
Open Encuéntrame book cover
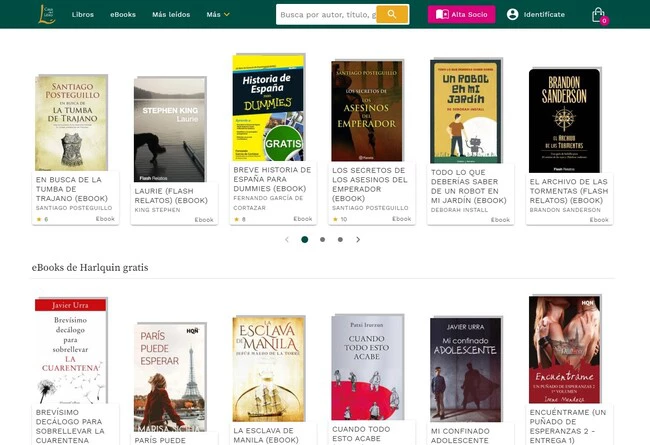[565, 350]
